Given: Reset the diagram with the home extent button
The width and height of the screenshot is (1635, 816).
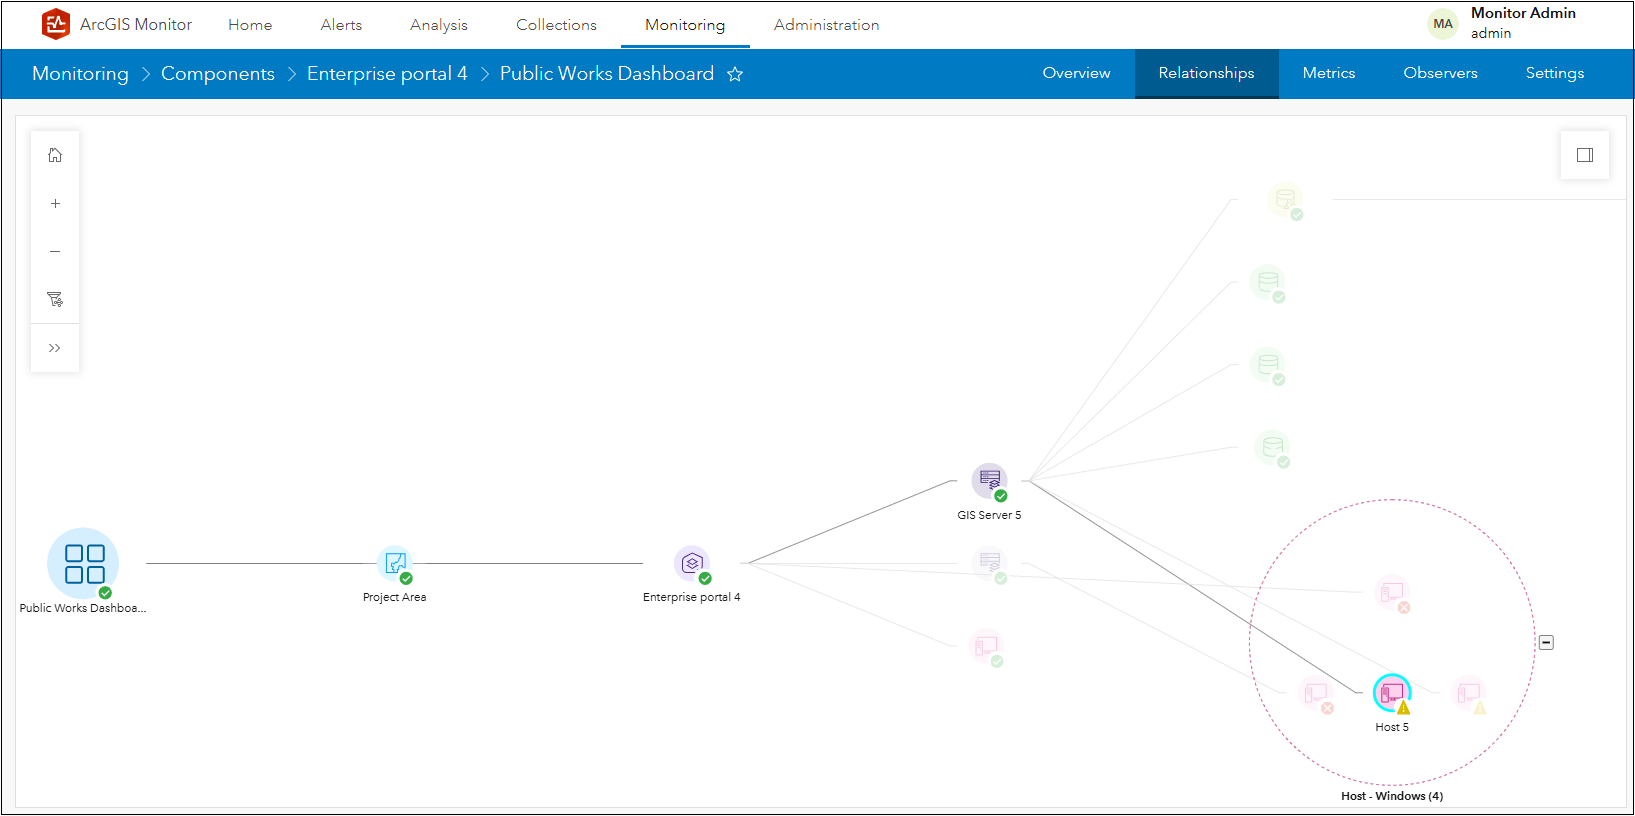Looking at the screenshot, I should coord(55,155).
